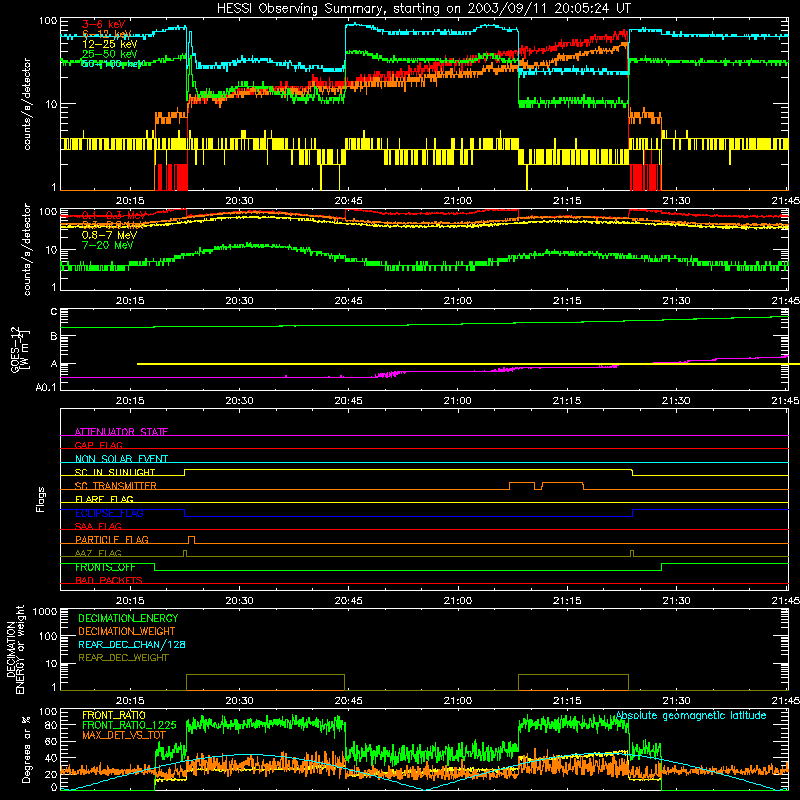The image size is (800, 800).
Task: Select the yellow 0.8-7 MeV legend label
Action: 110,235
